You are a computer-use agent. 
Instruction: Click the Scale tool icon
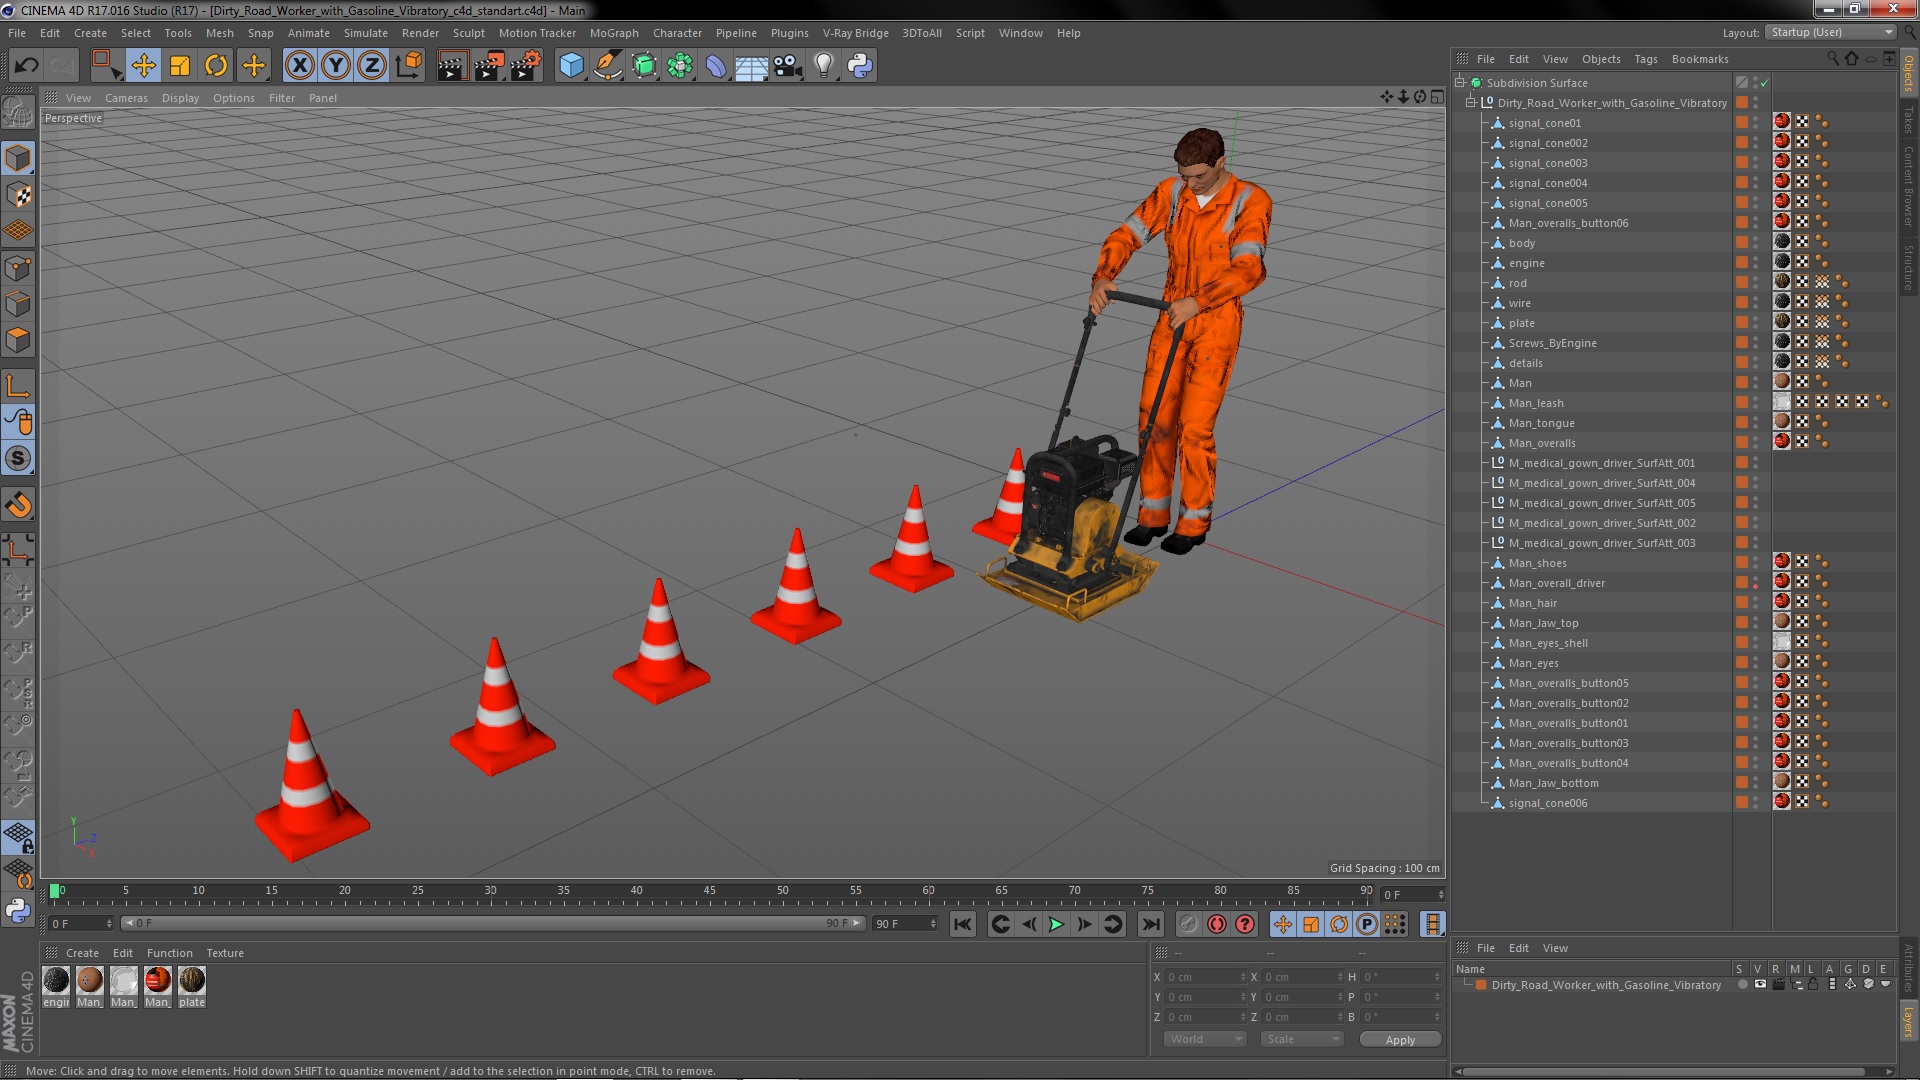point(180,66)
